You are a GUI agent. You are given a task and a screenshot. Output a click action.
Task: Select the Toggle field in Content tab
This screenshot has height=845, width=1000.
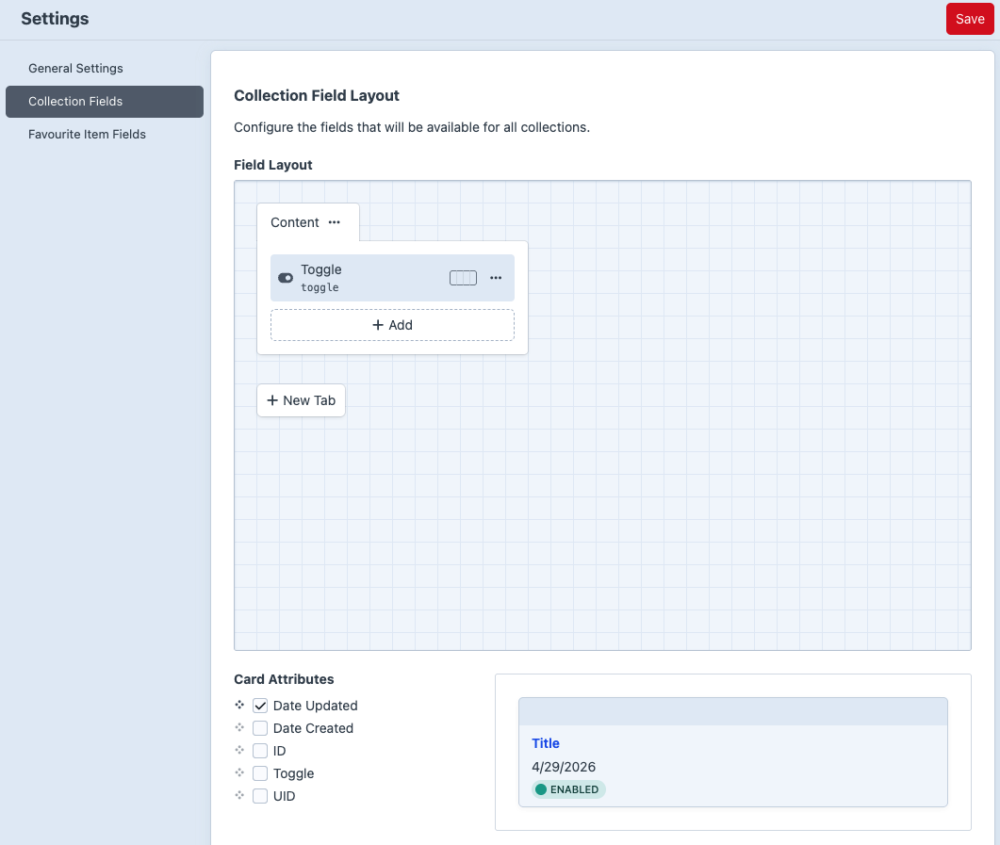pos(392,278)
